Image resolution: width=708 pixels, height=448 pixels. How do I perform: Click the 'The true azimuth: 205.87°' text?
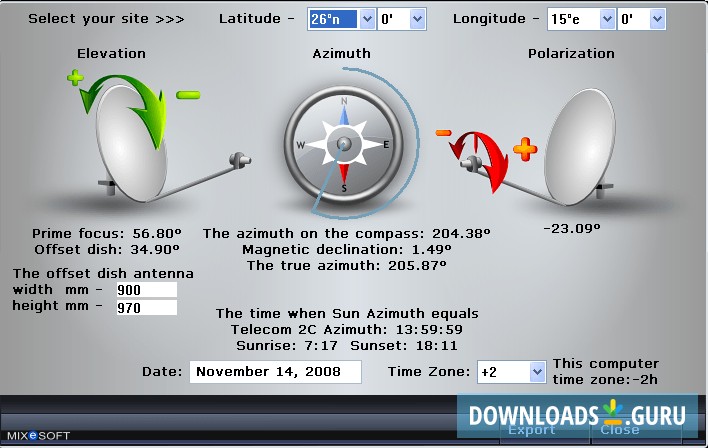[x=346, y=265]
